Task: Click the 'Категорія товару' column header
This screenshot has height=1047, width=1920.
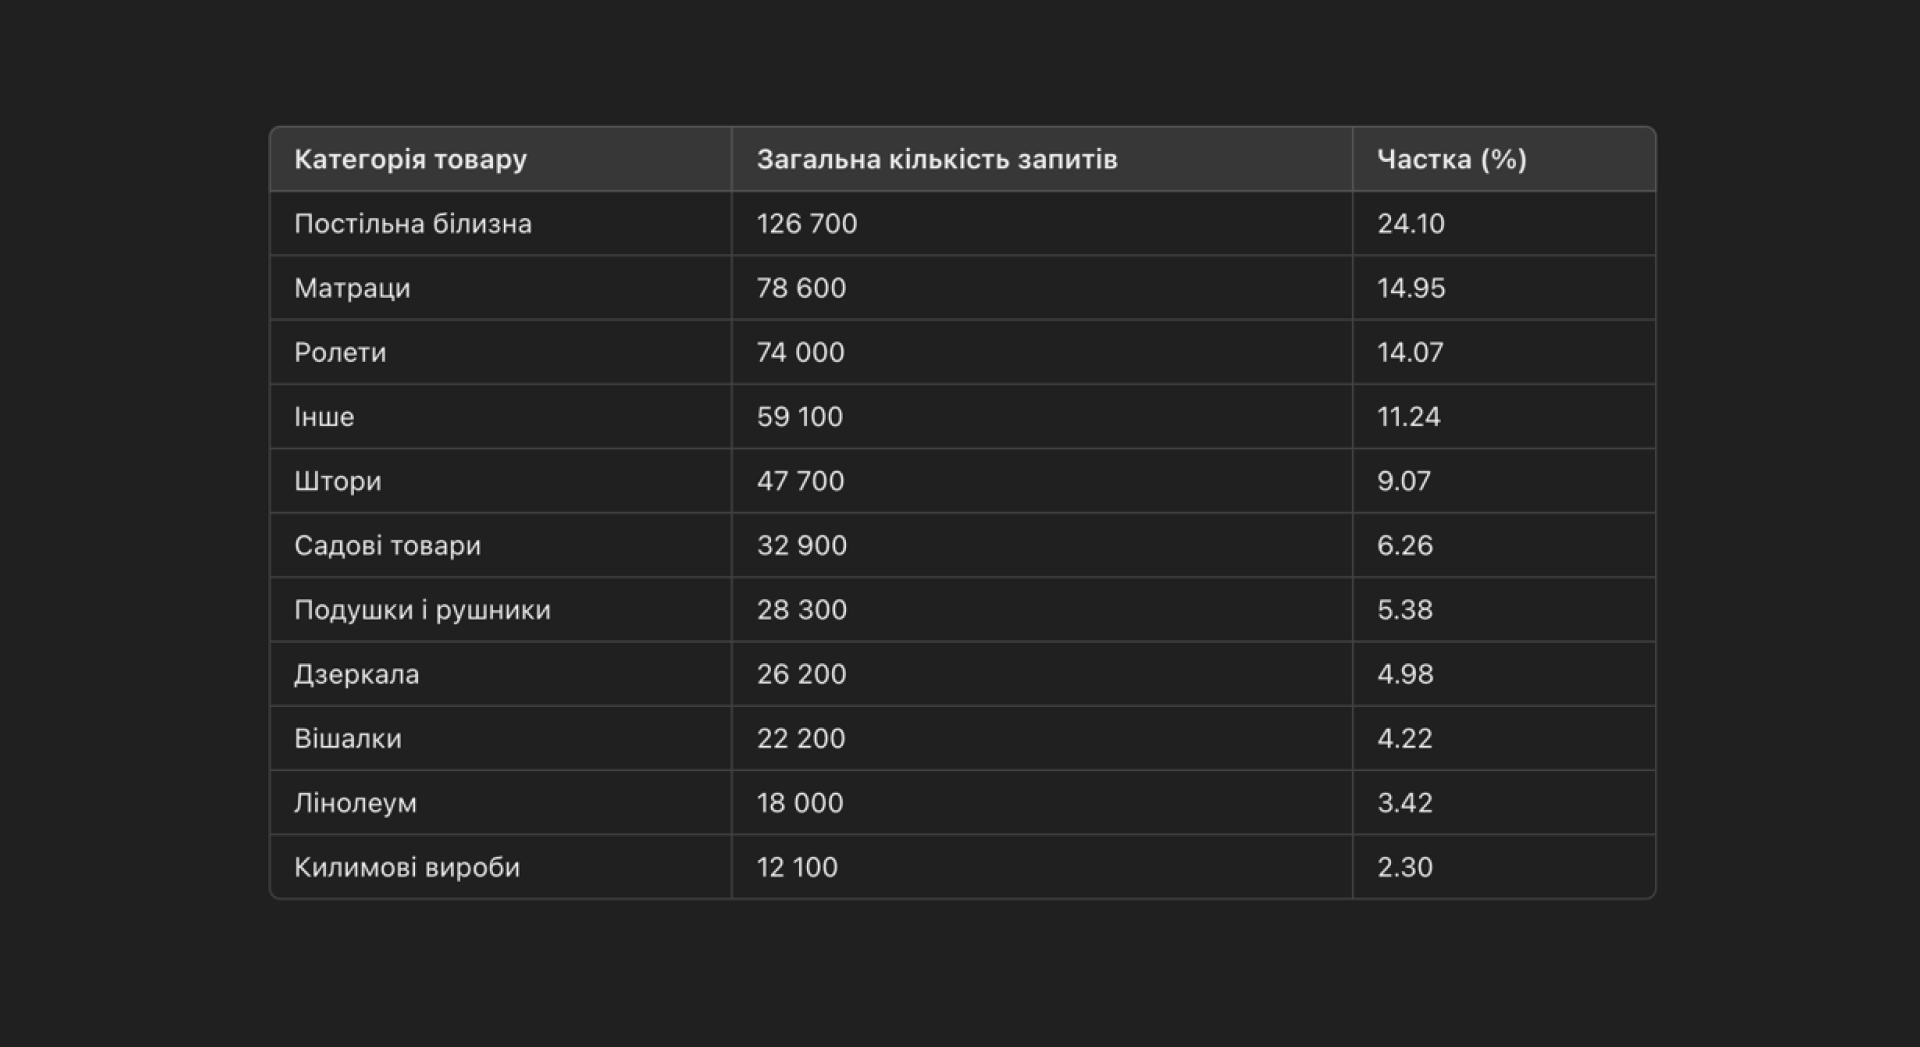Action: click(x=501, y=159)
